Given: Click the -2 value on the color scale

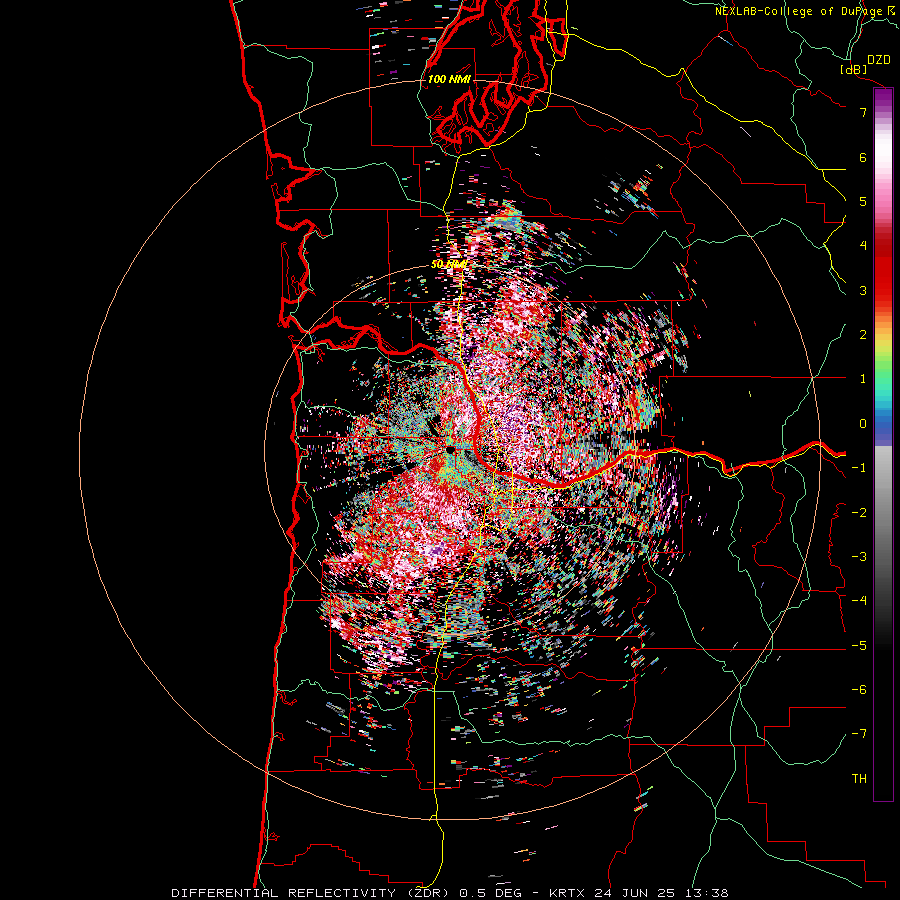Looking at the screenshot, I should [x=859, y=513].
